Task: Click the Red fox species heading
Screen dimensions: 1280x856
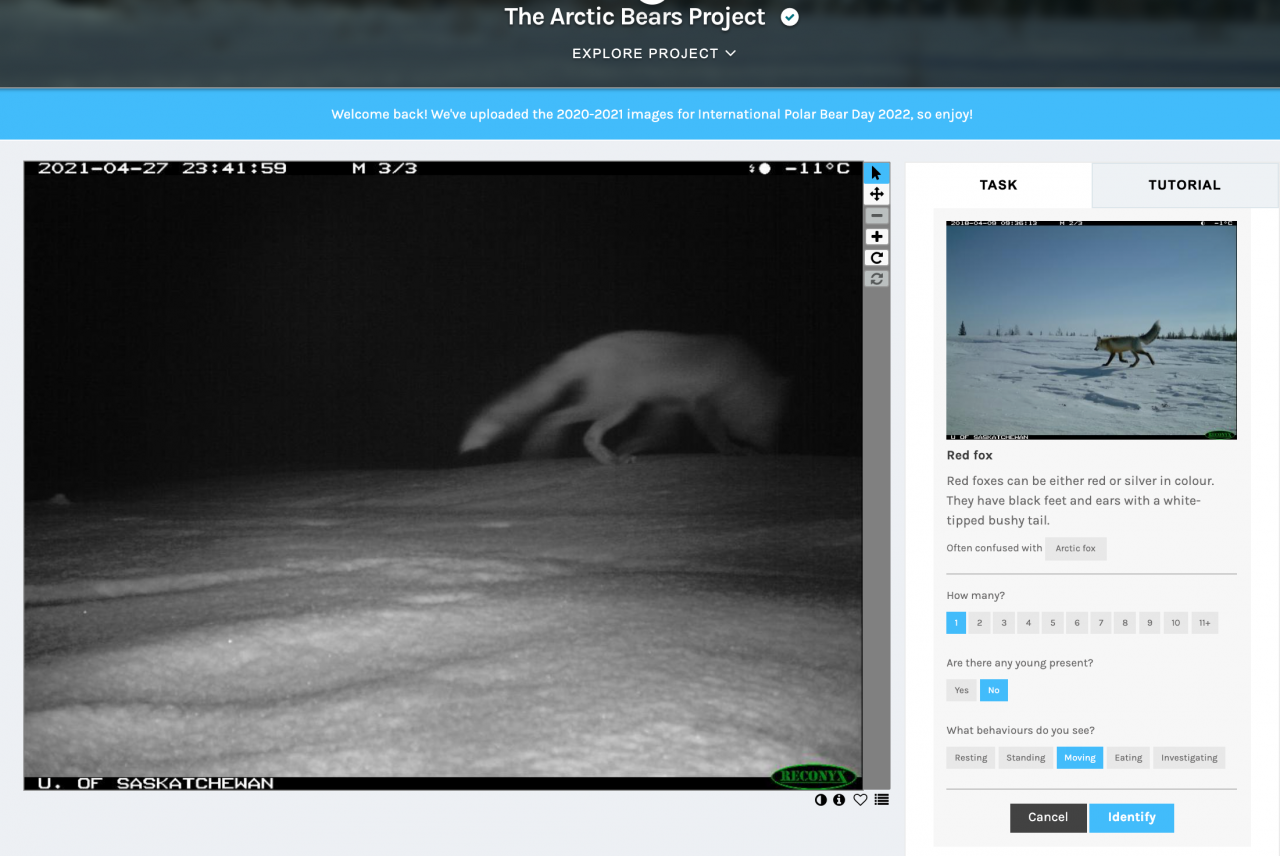Action: pos(970,456)
